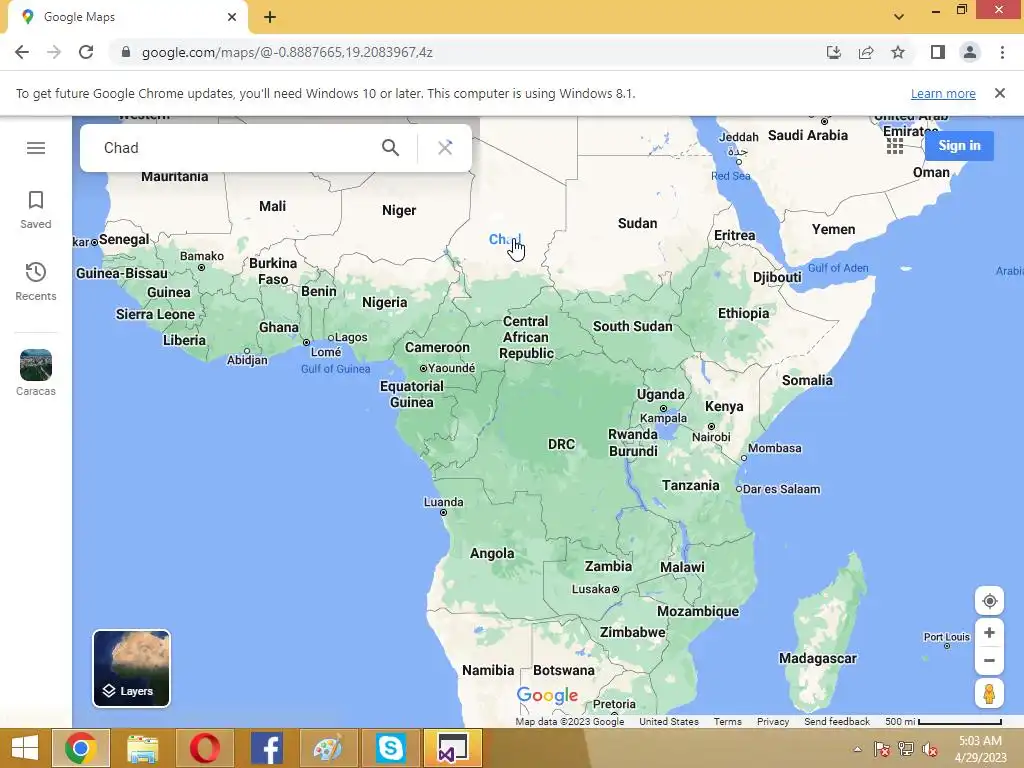Click the Google logo on map
Viewport: 1024px width, 768px height.
click(547, 696)
